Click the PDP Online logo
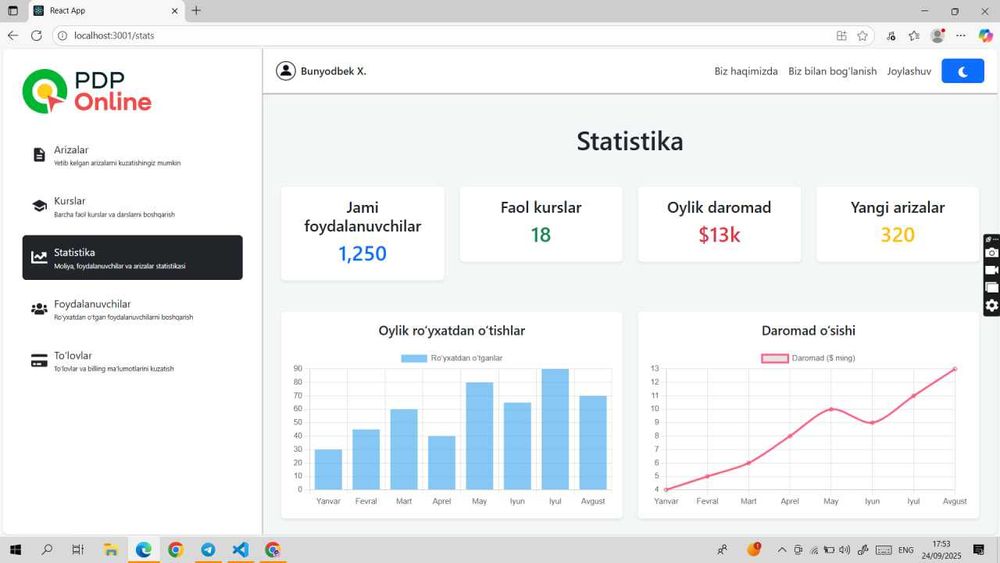The height and width of the screenshot is (563, 1000). (x=87, y=91)
